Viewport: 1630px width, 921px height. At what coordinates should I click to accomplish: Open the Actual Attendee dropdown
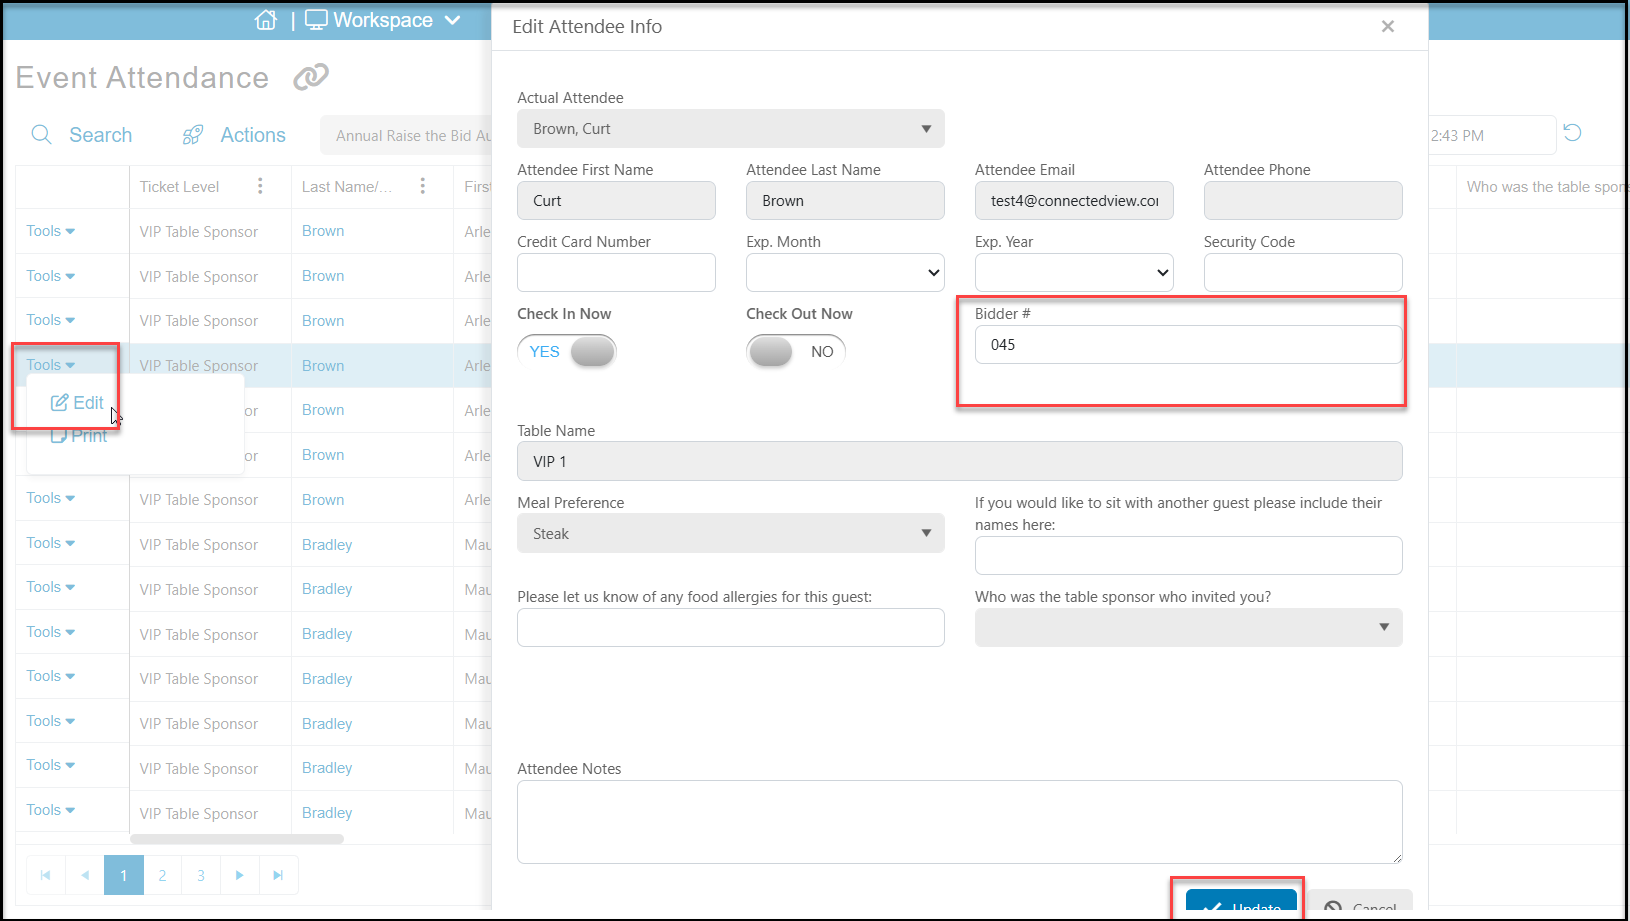click(x=731, y=129)
